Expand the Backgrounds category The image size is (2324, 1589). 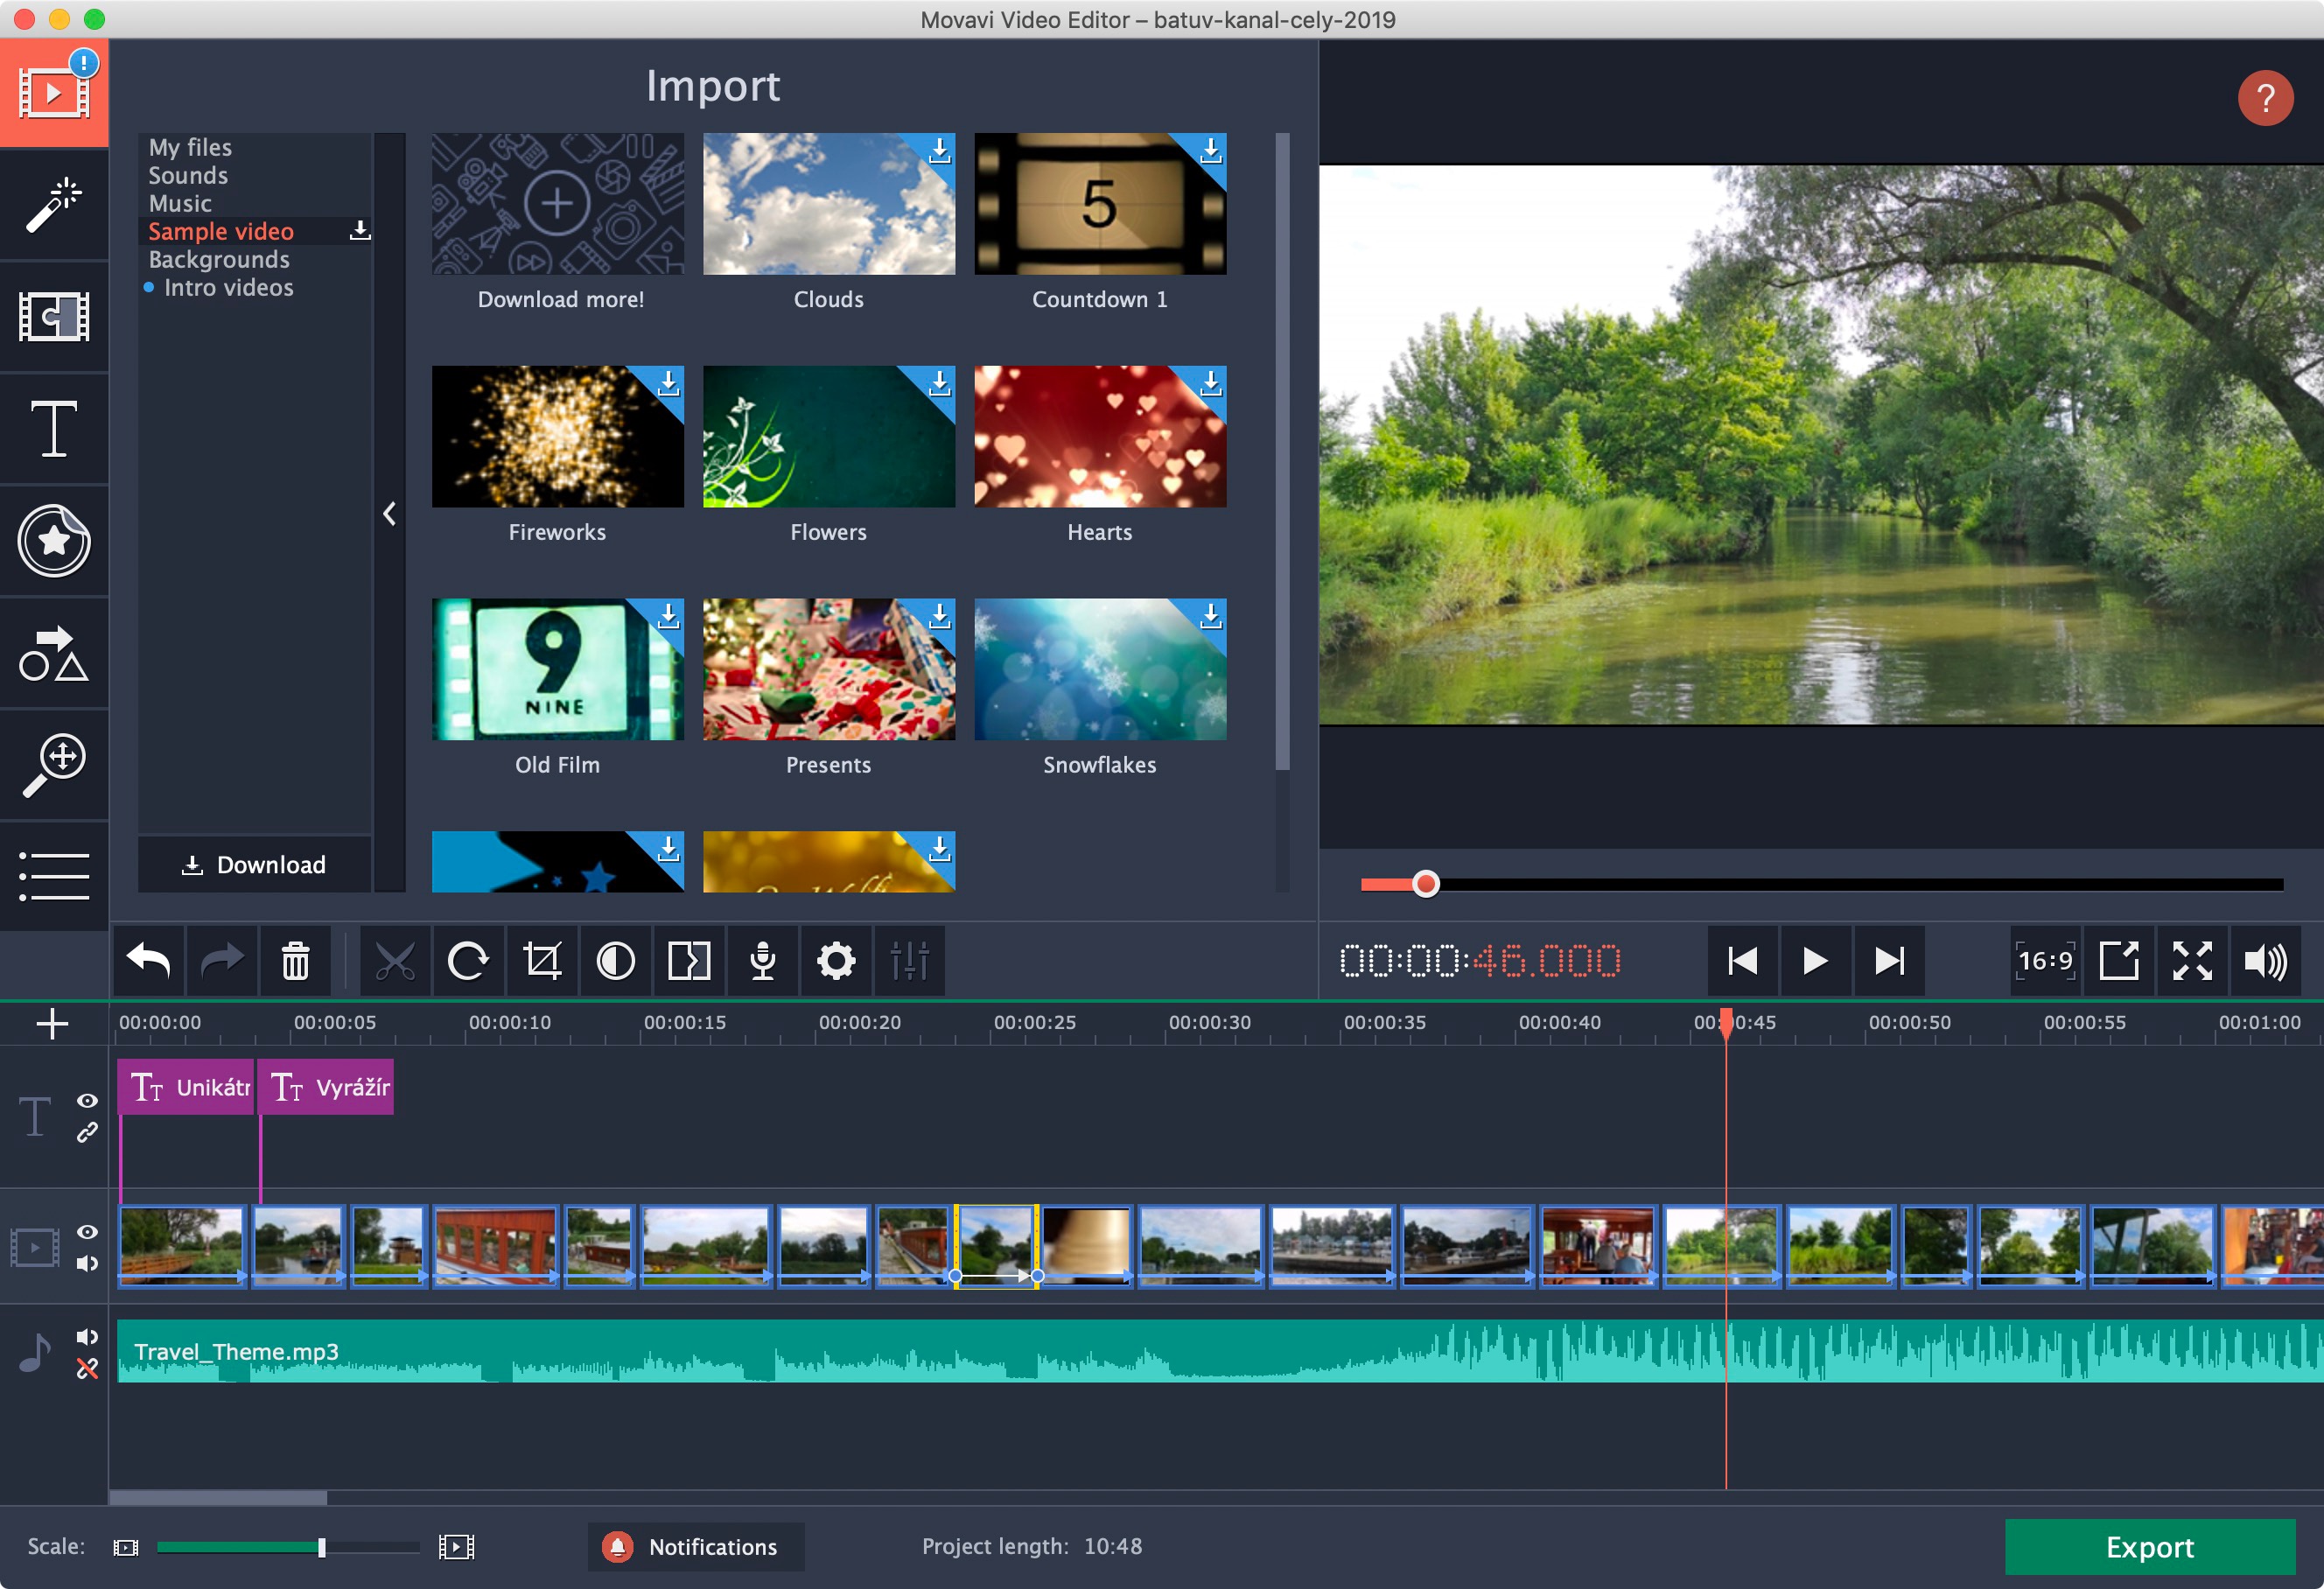[x=219, y=260]
